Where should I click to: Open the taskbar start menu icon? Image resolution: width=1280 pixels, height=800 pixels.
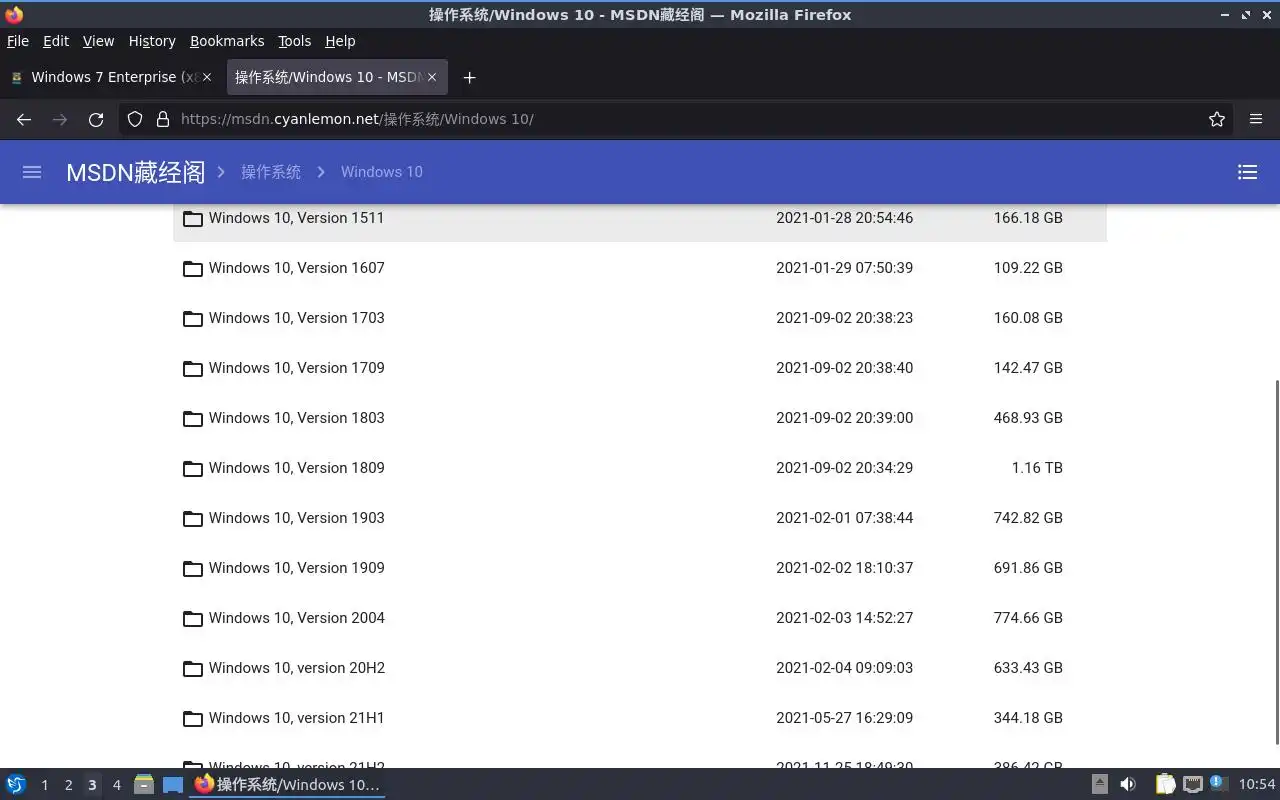(x=16, y=785)
